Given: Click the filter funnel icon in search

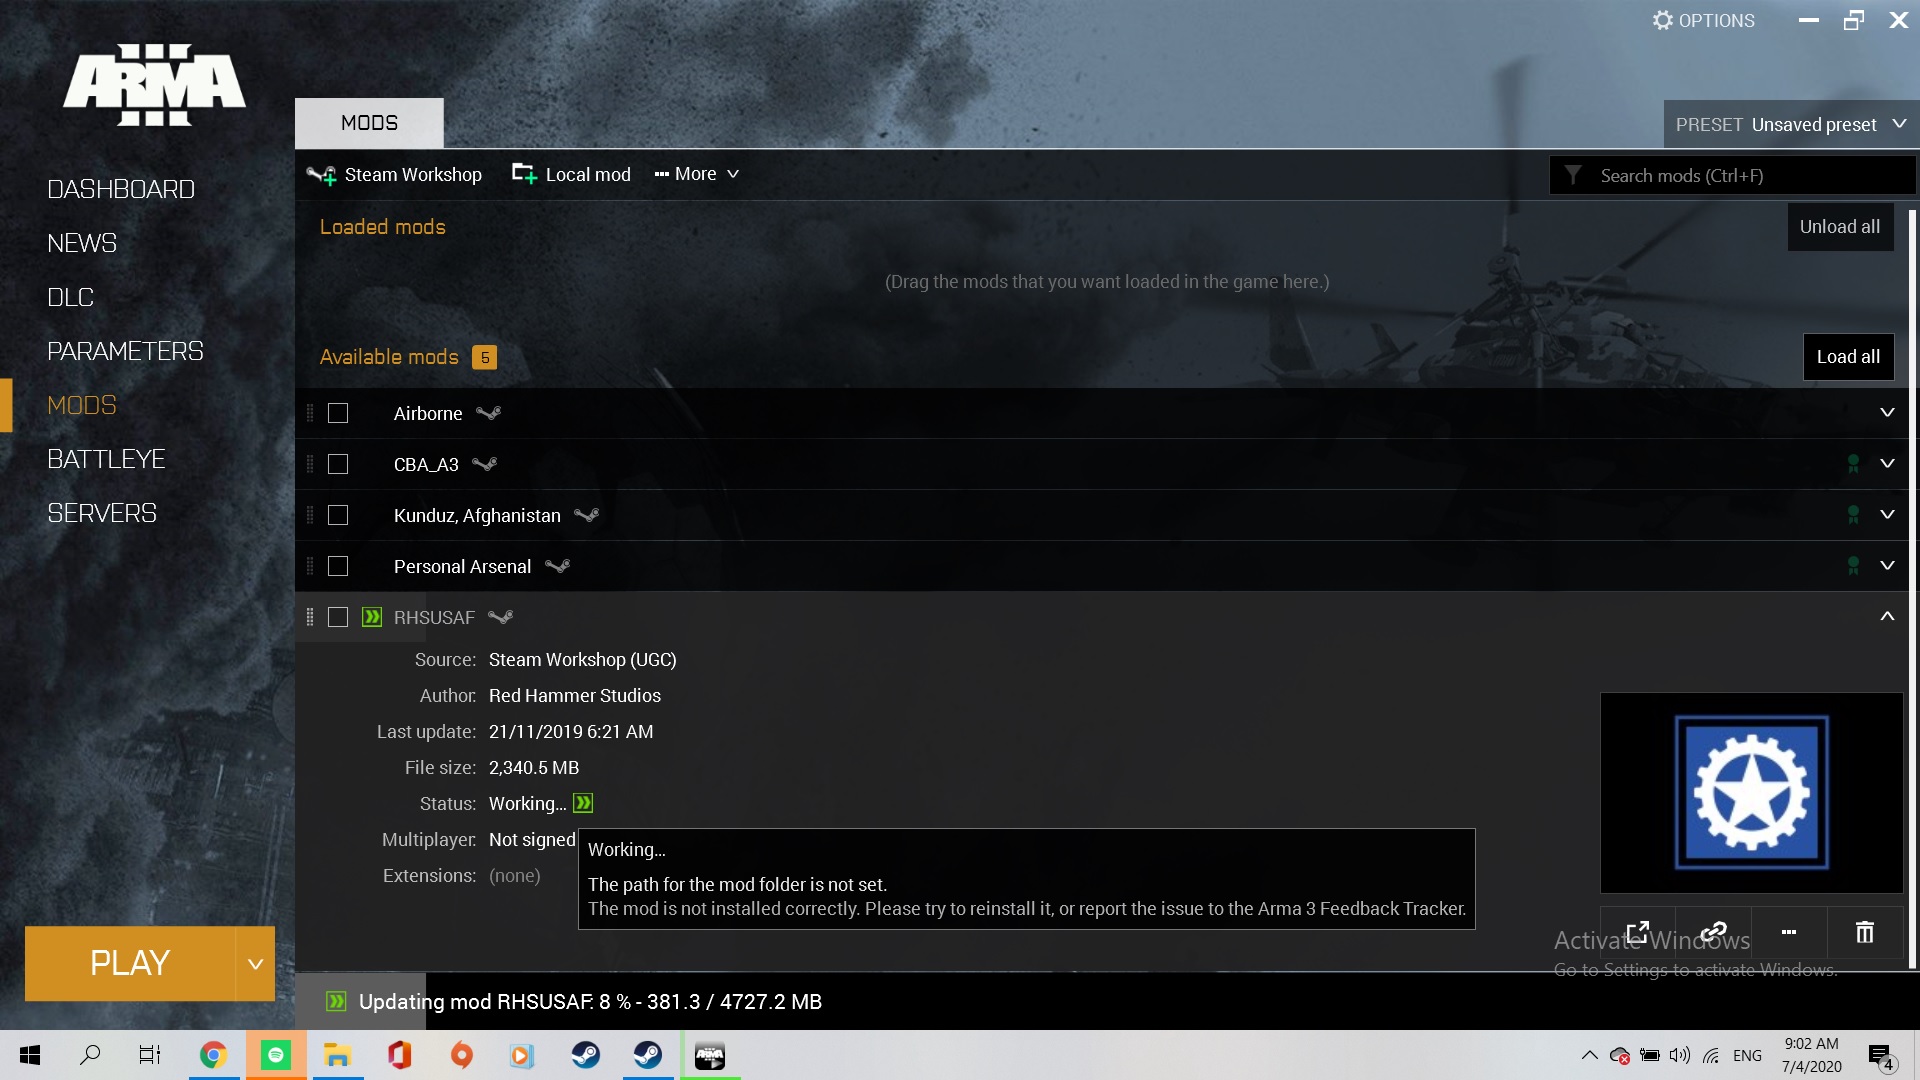Looking at the screenshot, I should pos(1573,175).
